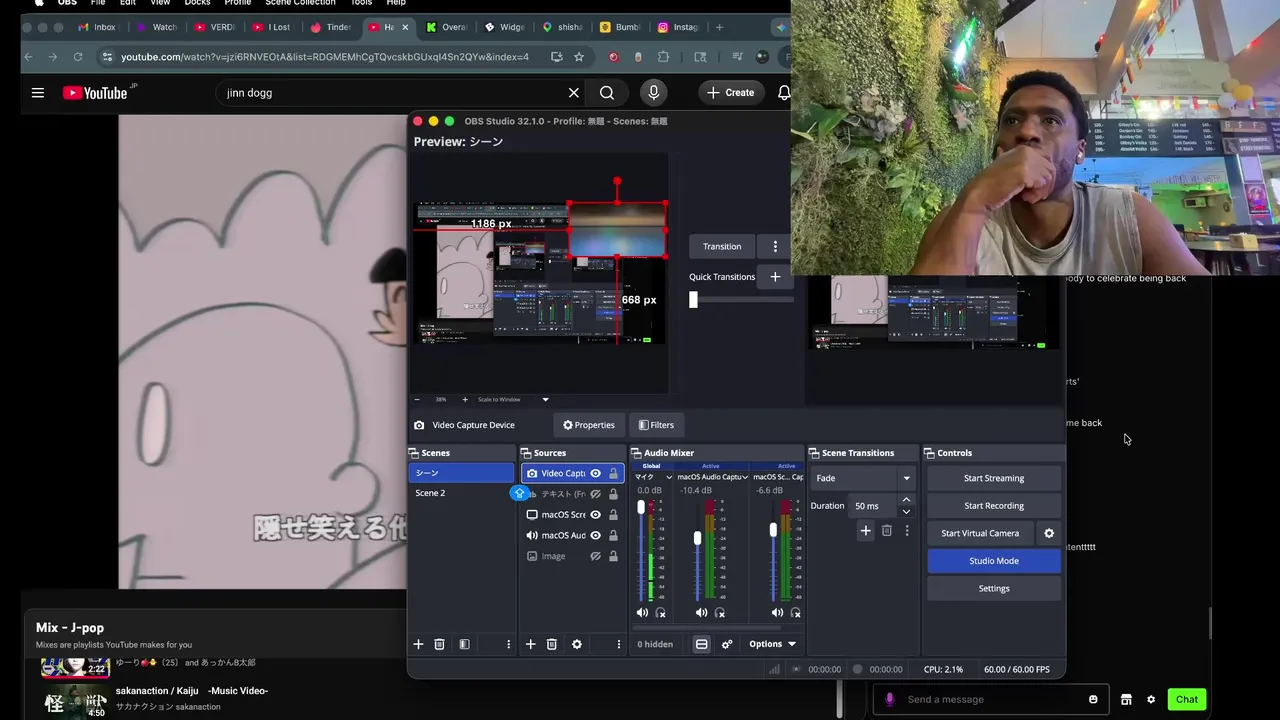The height and width of the screenshot is (720, 1280).
Task: Select Scene 2 in Scenes list
Action: [461, 493]
